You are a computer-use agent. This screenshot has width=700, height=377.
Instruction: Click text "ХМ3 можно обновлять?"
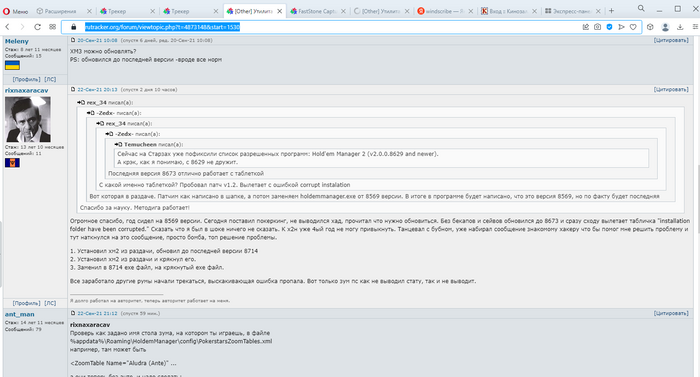point(103,51)
